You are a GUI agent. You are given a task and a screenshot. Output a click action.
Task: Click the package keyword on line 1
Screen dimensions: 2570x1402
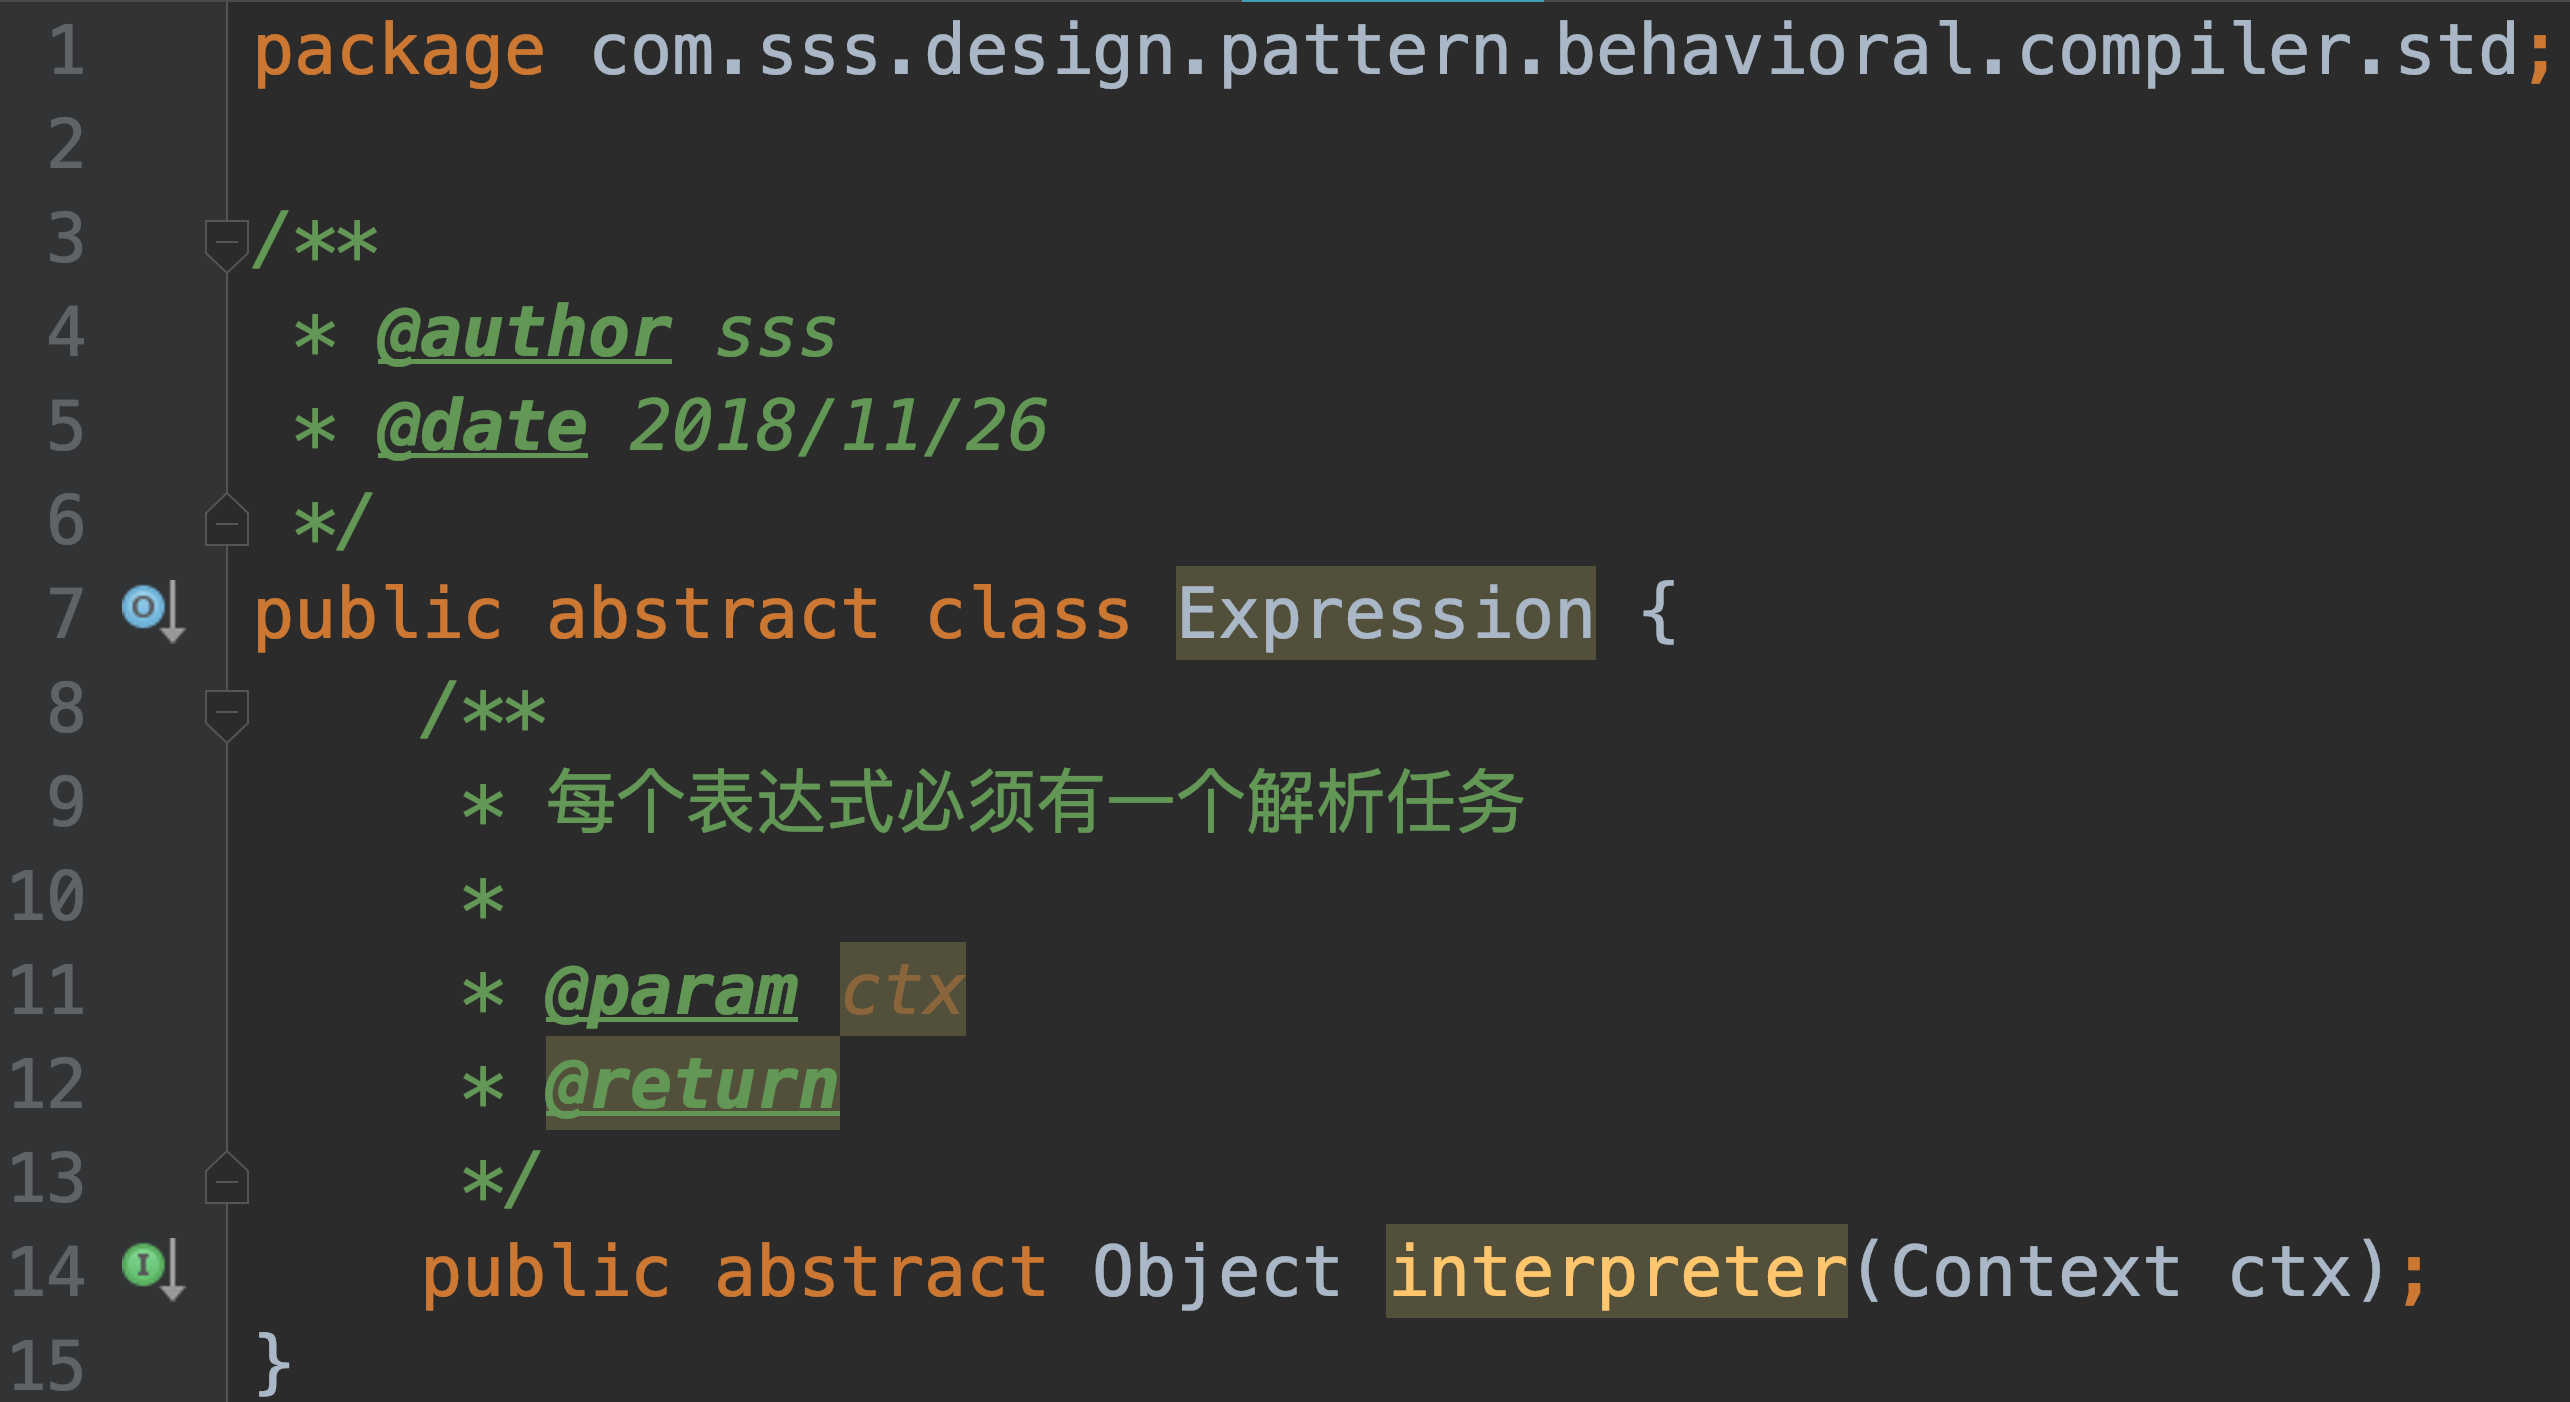(399, 50)
